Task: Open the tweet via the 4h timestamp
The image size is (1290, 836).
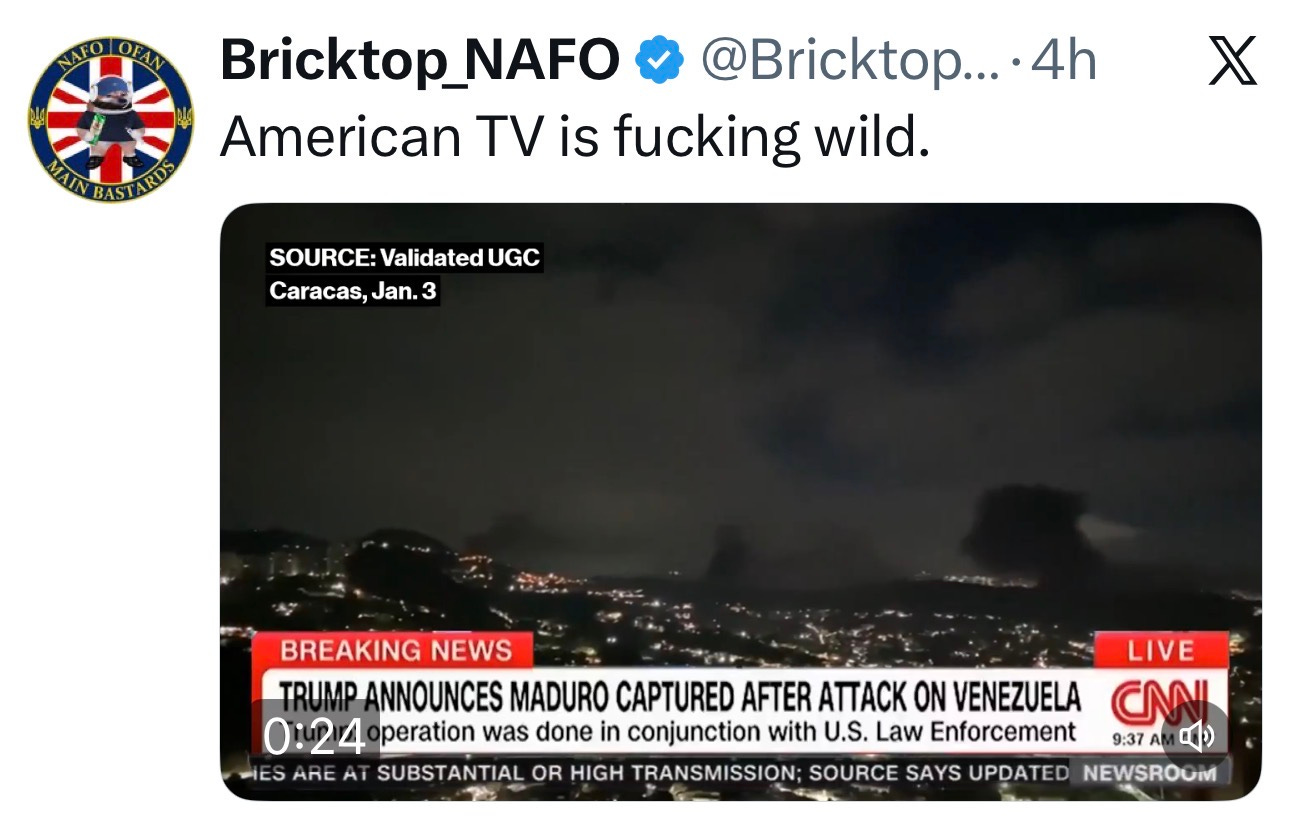Action: tap(1064, 62)
